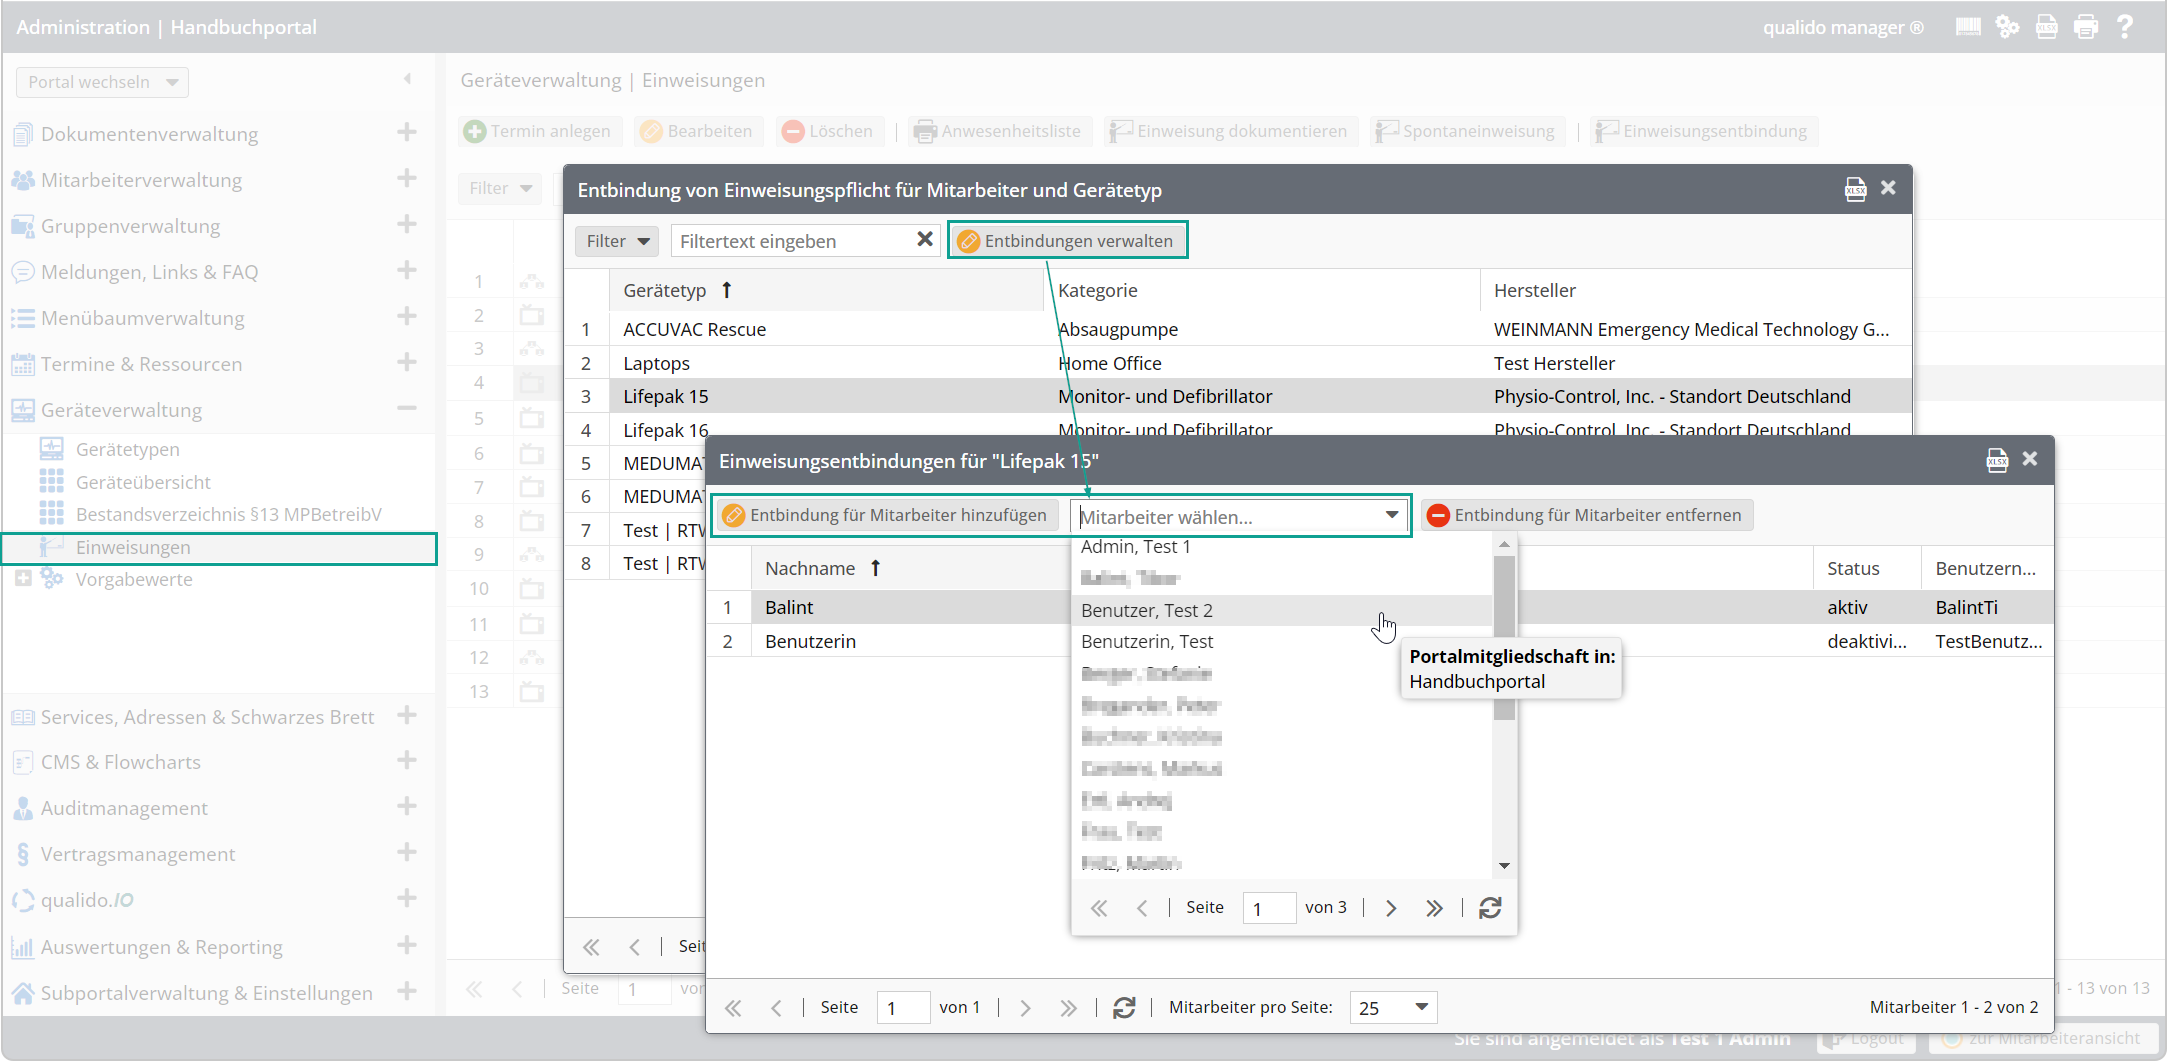Clear the filter text with X icon

925,240
